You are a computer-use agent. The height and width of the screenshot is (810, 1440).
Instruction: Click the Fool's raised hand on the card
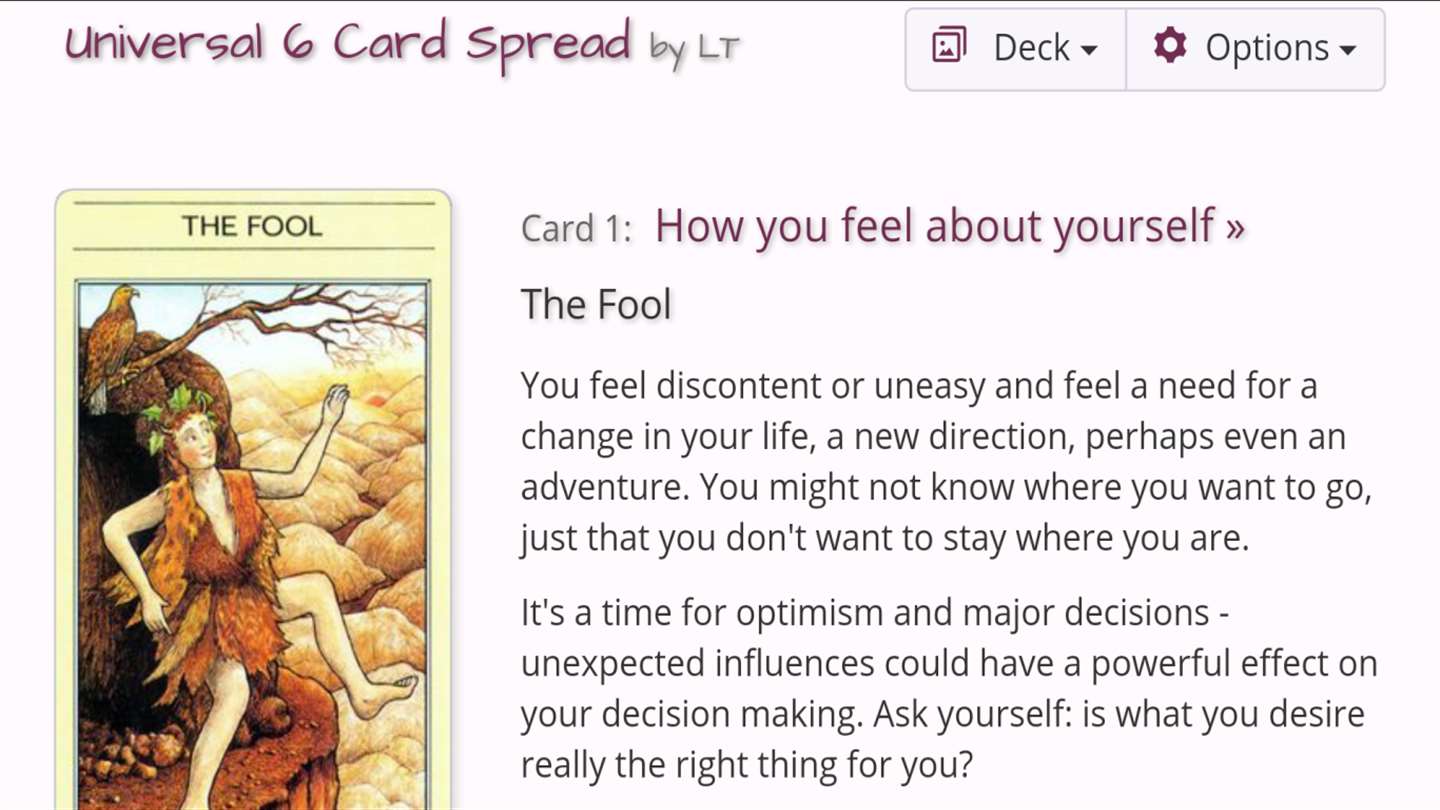pos(335,402)
